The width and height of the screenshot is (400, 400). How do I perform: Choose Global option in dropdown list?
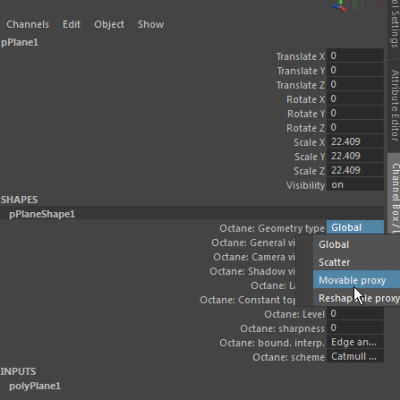coord(356,244)
